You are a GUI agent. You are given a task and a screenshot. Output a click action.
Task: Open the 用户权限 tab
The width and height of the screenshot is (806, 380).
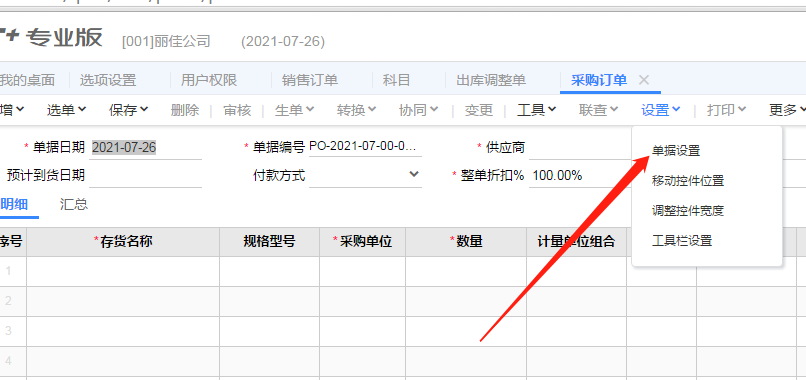(x=209, y=80)
